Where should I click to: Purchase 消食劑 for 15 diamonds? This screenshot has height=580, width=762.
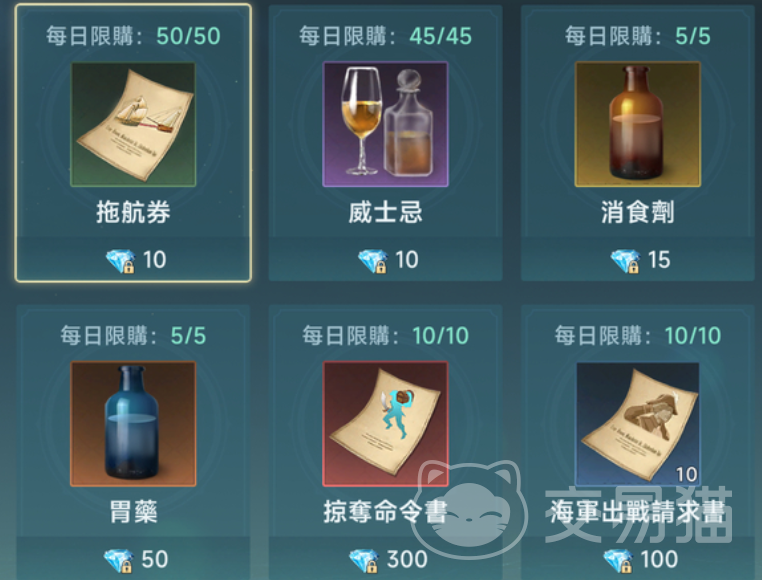[638, 259]
